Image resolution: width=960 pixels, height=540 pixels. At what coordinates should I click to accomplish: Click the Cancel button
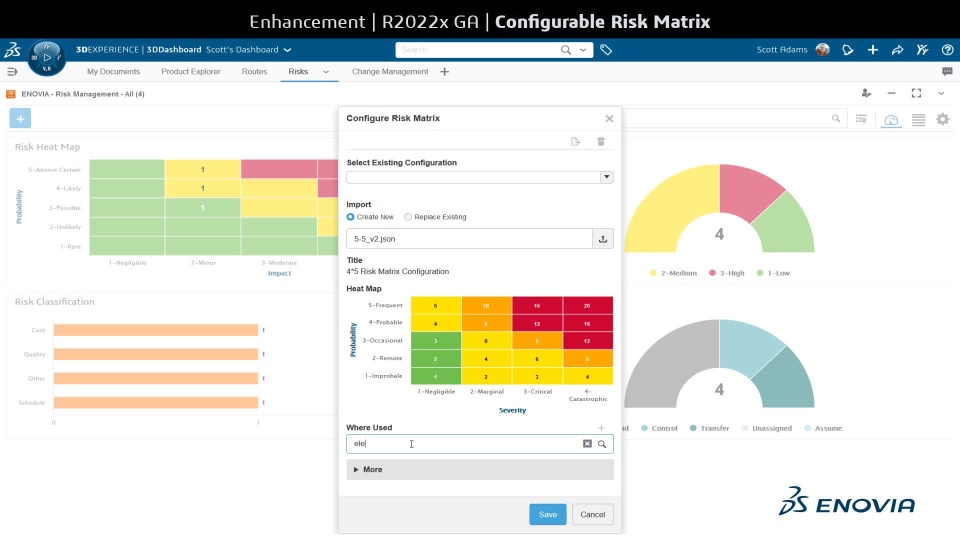(x=593, y=514)
